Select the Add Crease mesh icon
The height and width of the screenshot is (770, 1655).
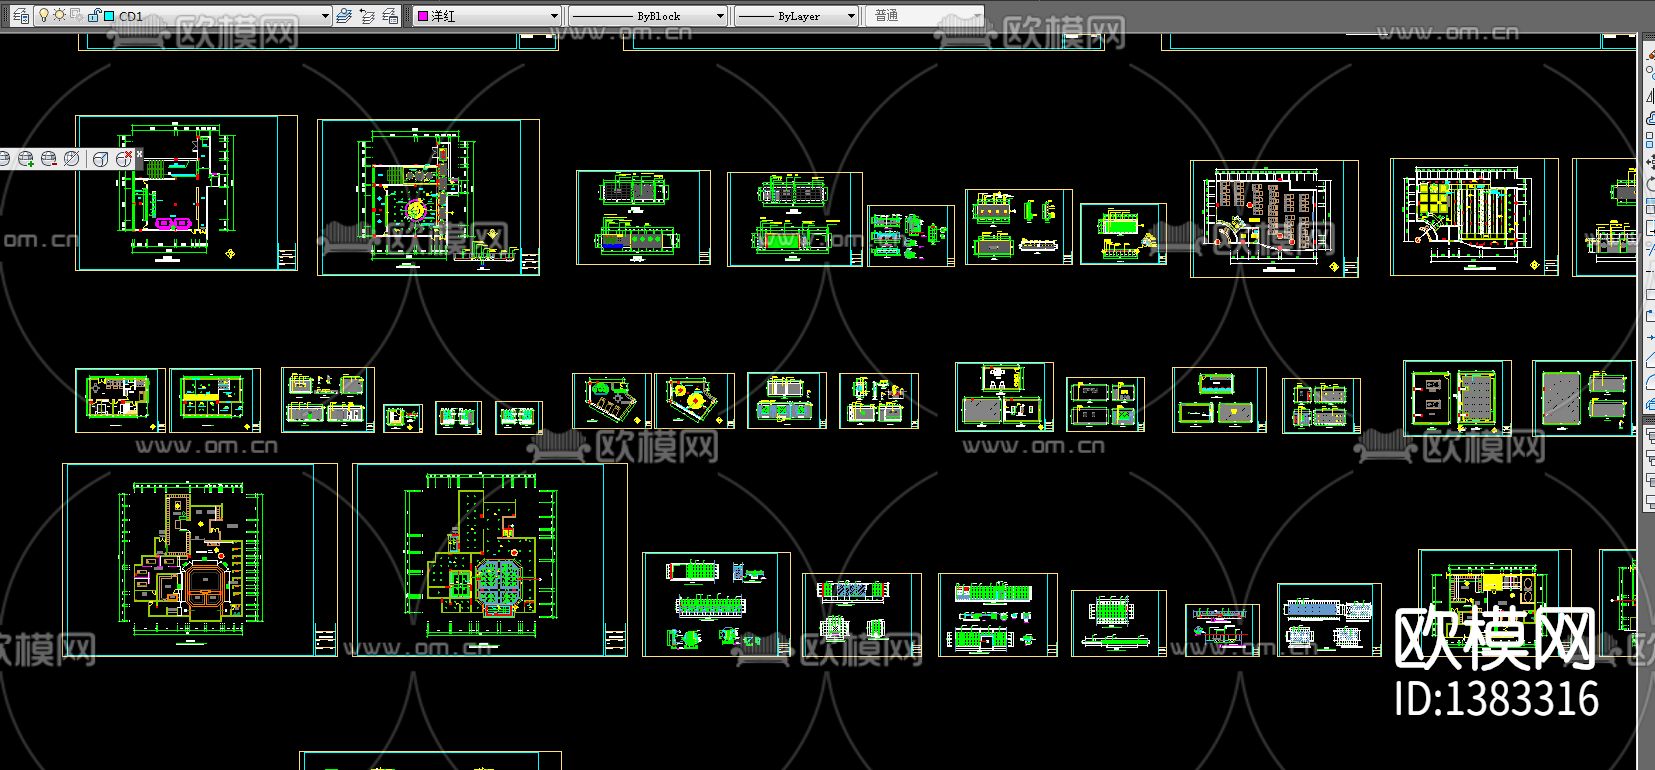(101, 158)
